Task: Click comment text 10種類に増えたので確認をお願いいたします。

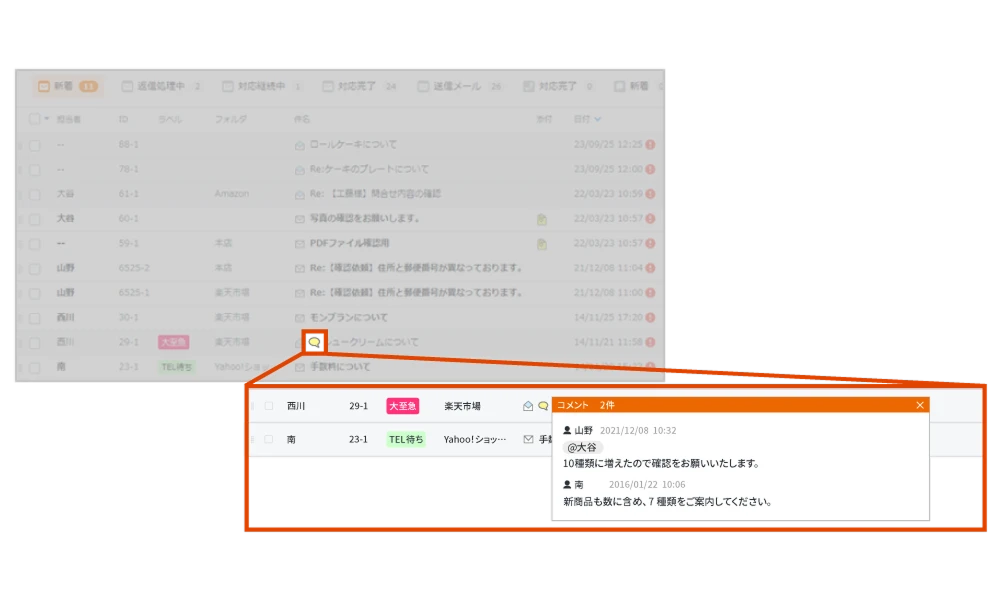Action: click(x=662, y=464)
